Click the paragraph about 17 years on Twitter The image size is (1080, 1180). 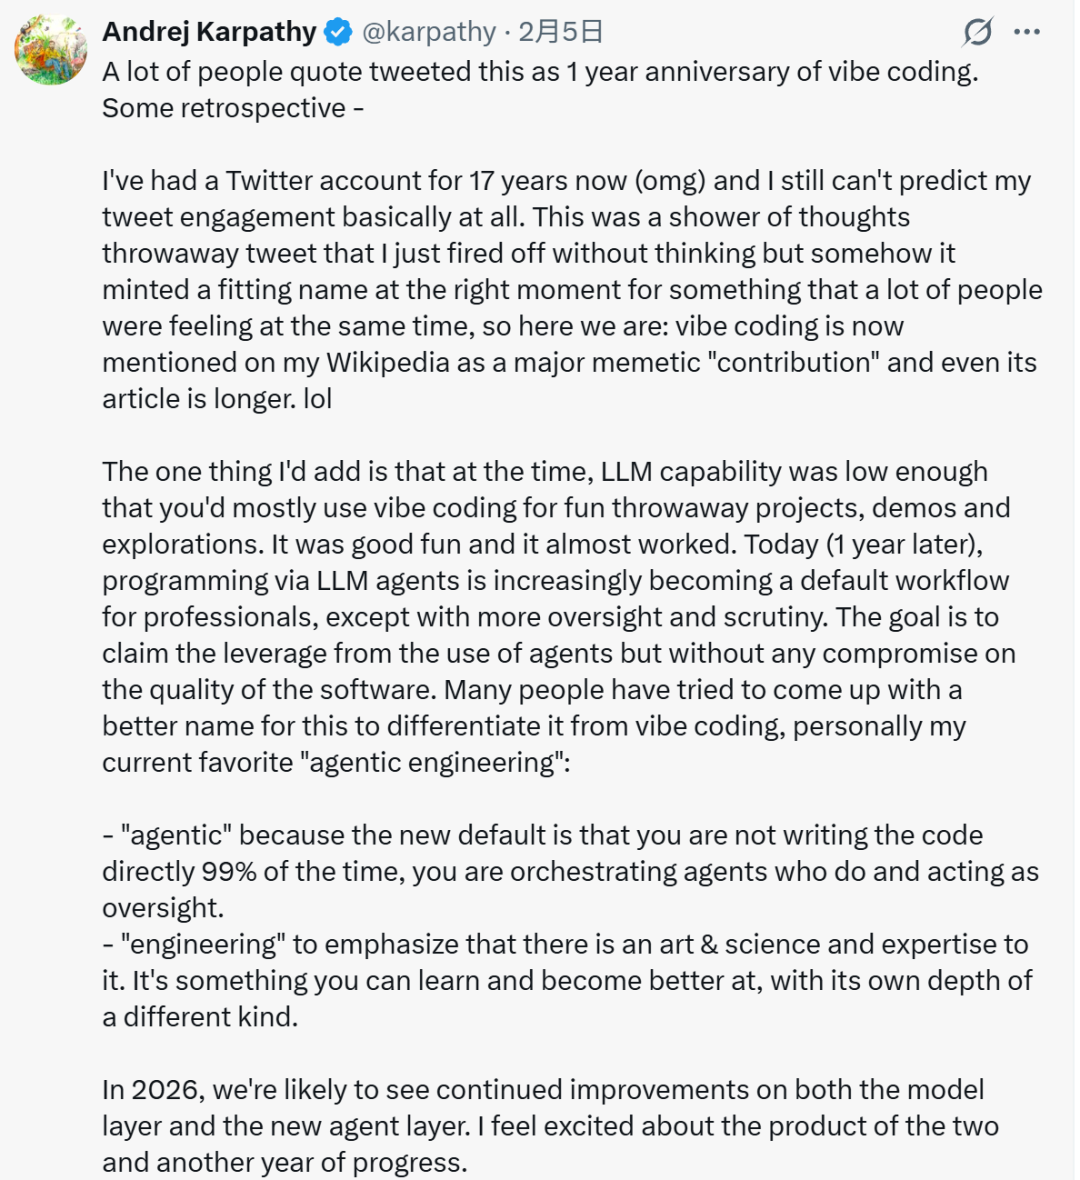point(566,181)
